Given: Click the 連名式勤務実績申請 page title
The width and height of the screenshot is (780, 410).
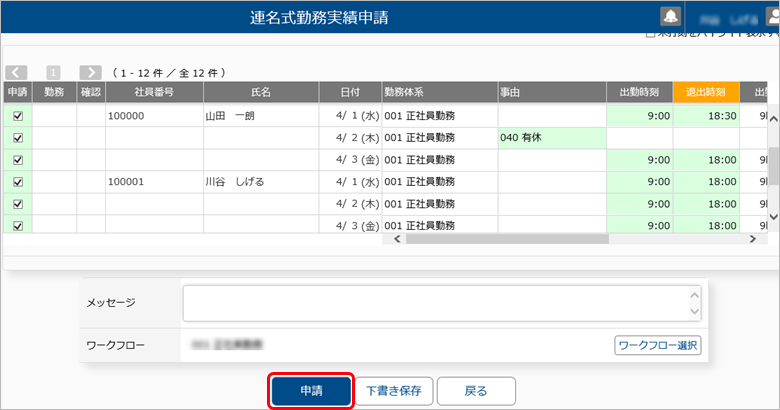Looking at the screenshot, I should point(319,18).
